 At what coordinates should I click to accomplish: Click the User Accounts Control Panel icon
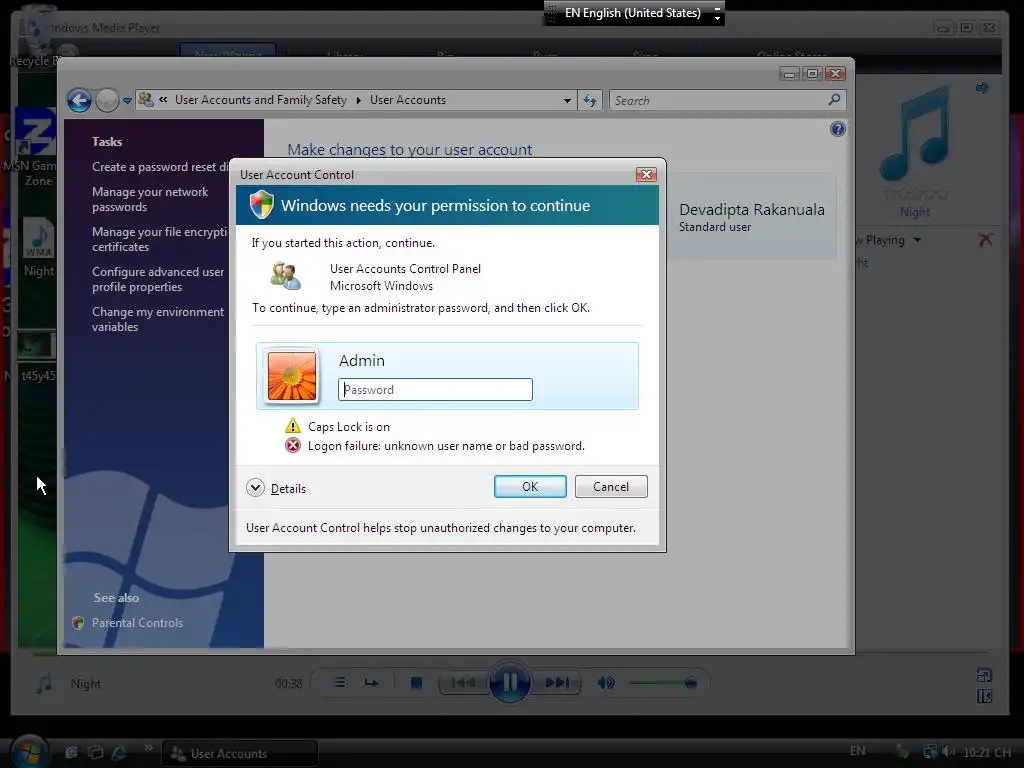pos(285,276)
